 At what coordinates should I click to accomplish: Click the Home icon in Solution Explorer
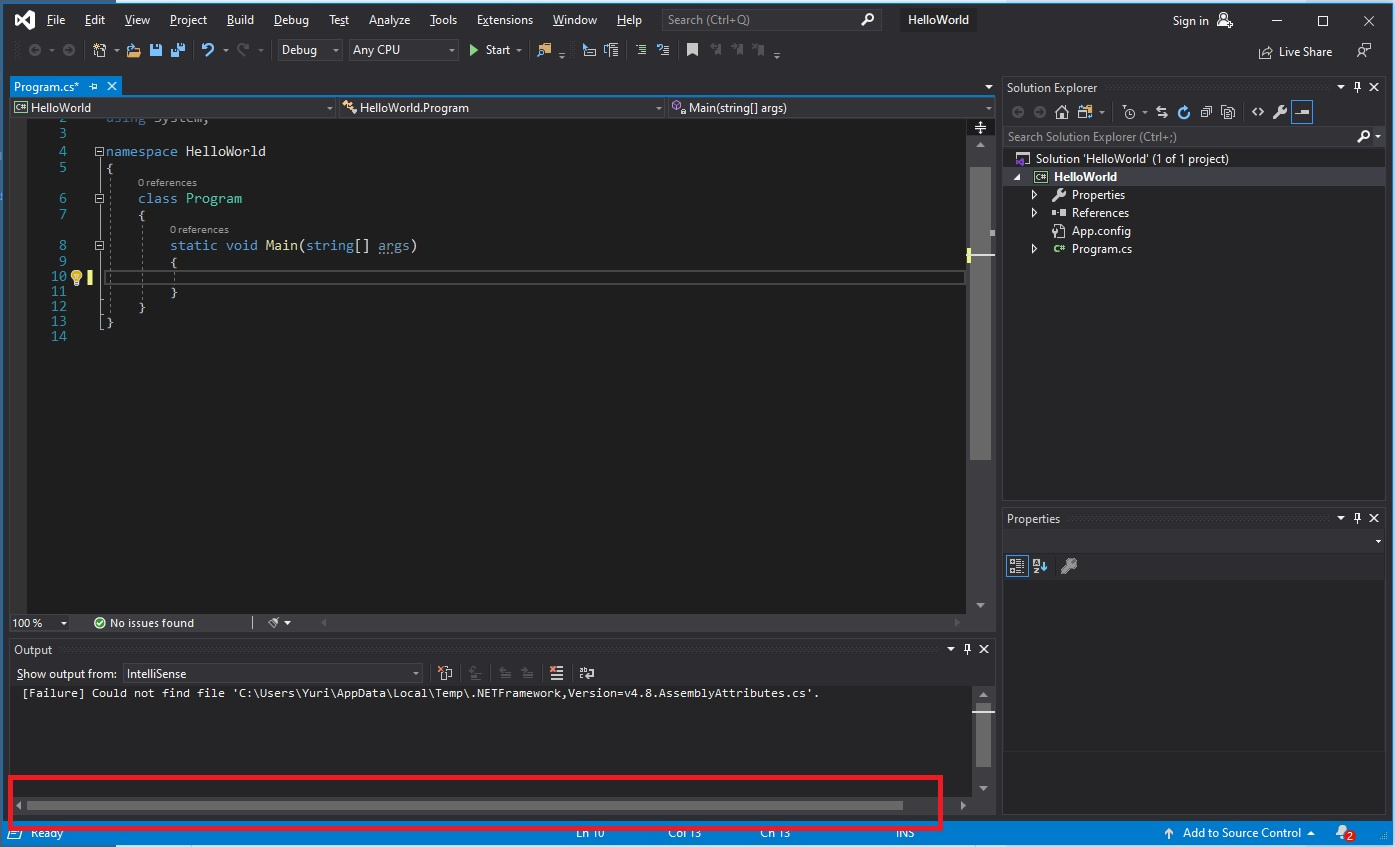(1062, 113)
